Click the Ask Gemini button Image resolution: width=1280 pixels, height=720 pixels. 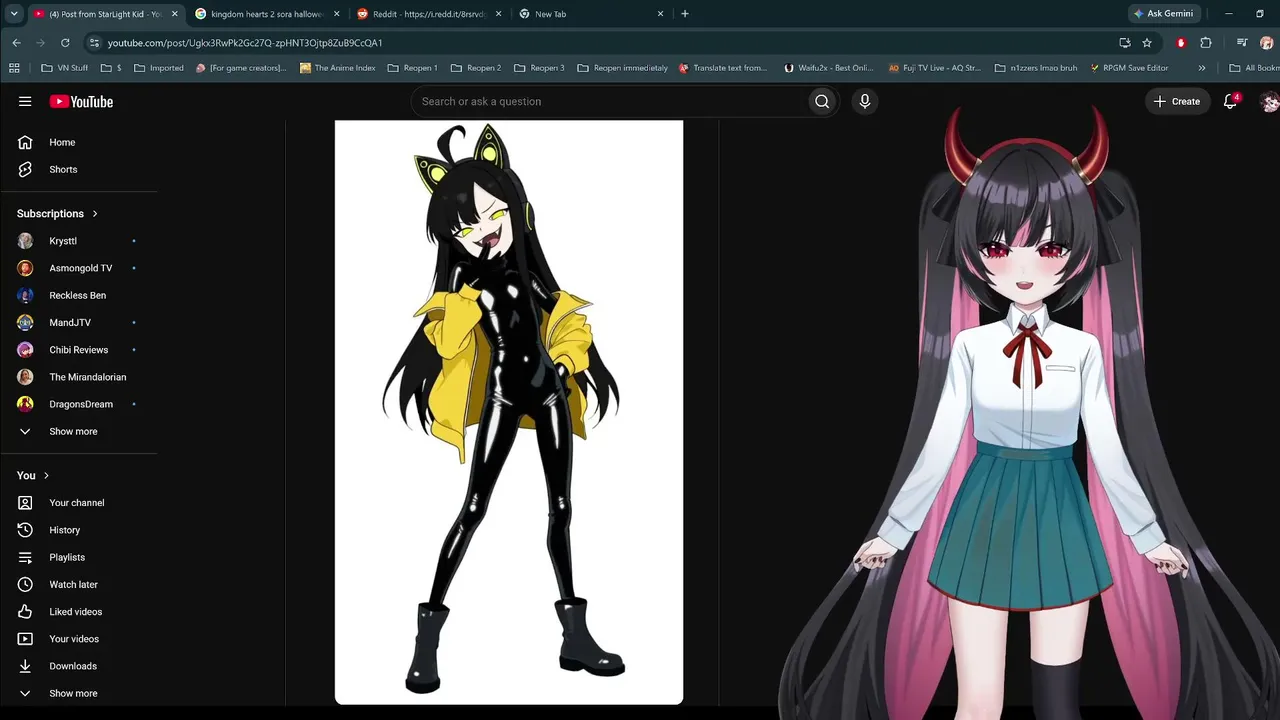tap(1163, 14)
